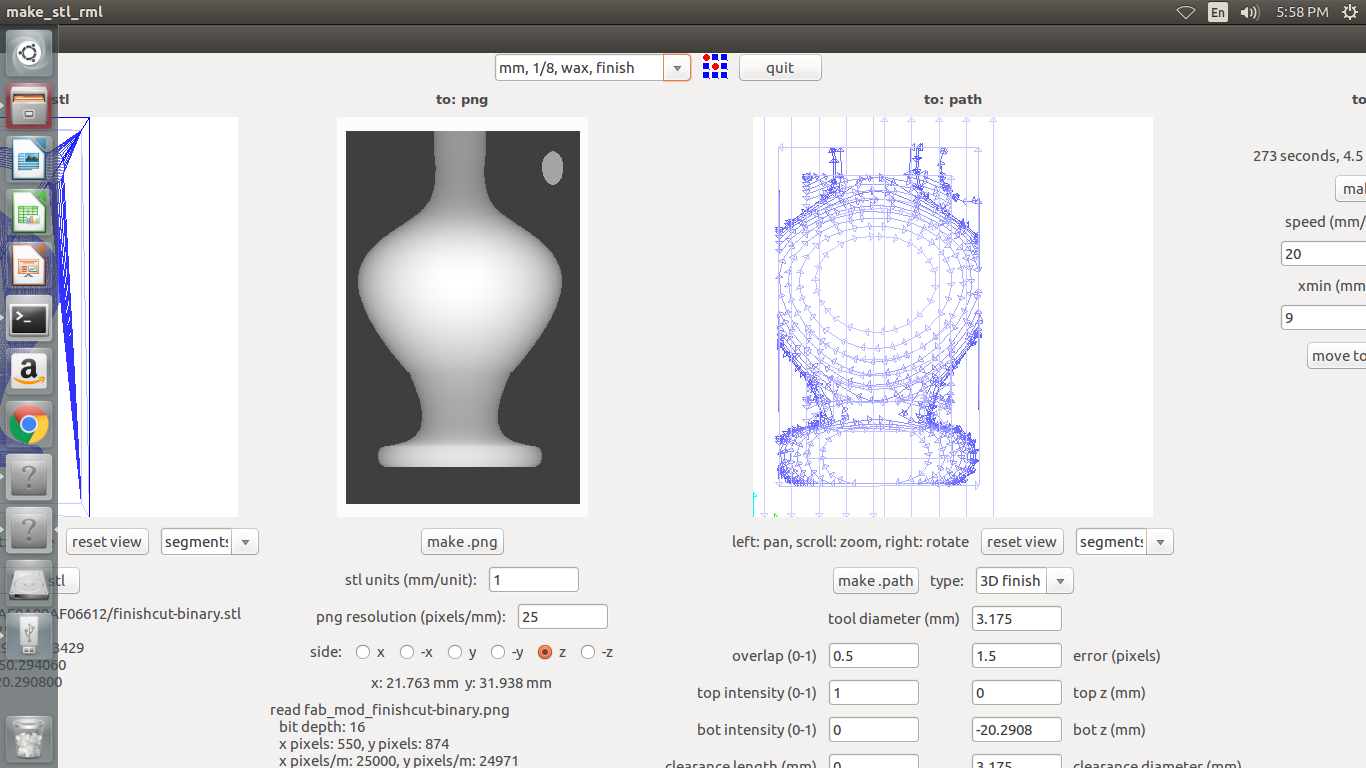Open the 5:58 PM clock menu
The image size is (1366, 768).
point(1302,12)
